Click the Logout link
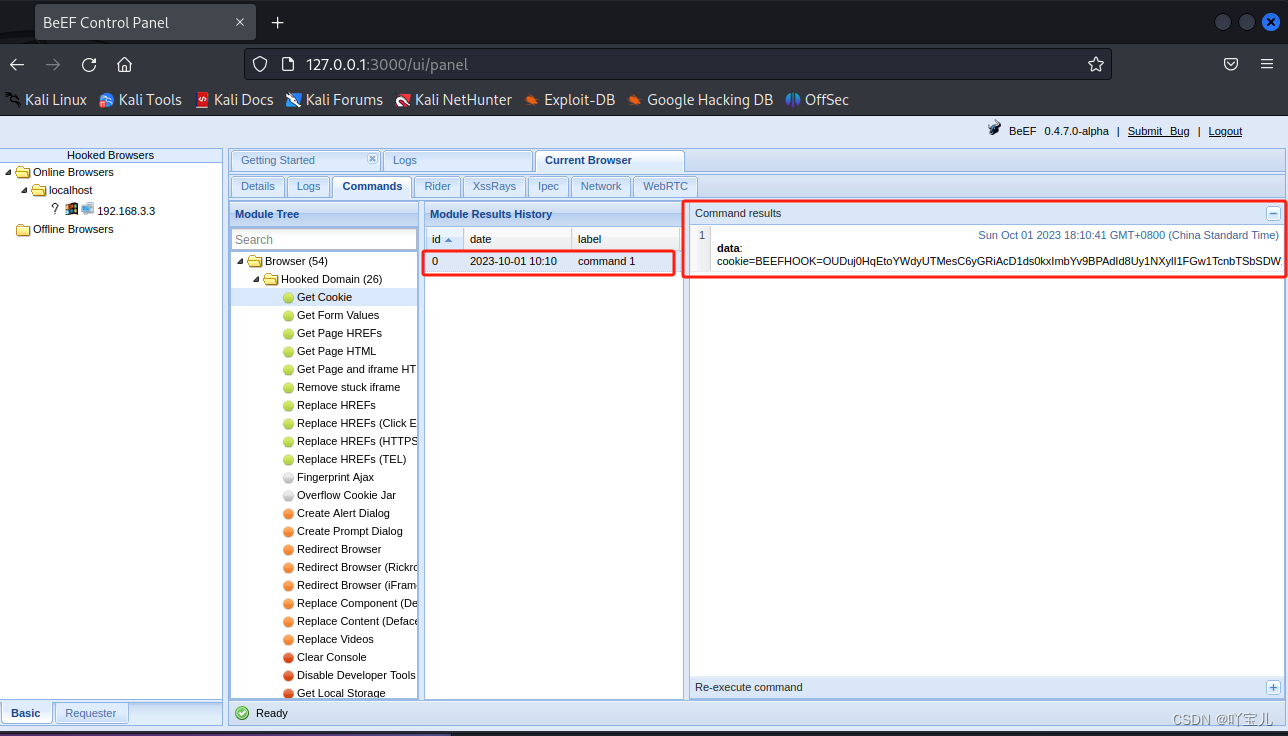Image resolution: width=1288 pixels, height=736 pixels. coord(1224,131)
